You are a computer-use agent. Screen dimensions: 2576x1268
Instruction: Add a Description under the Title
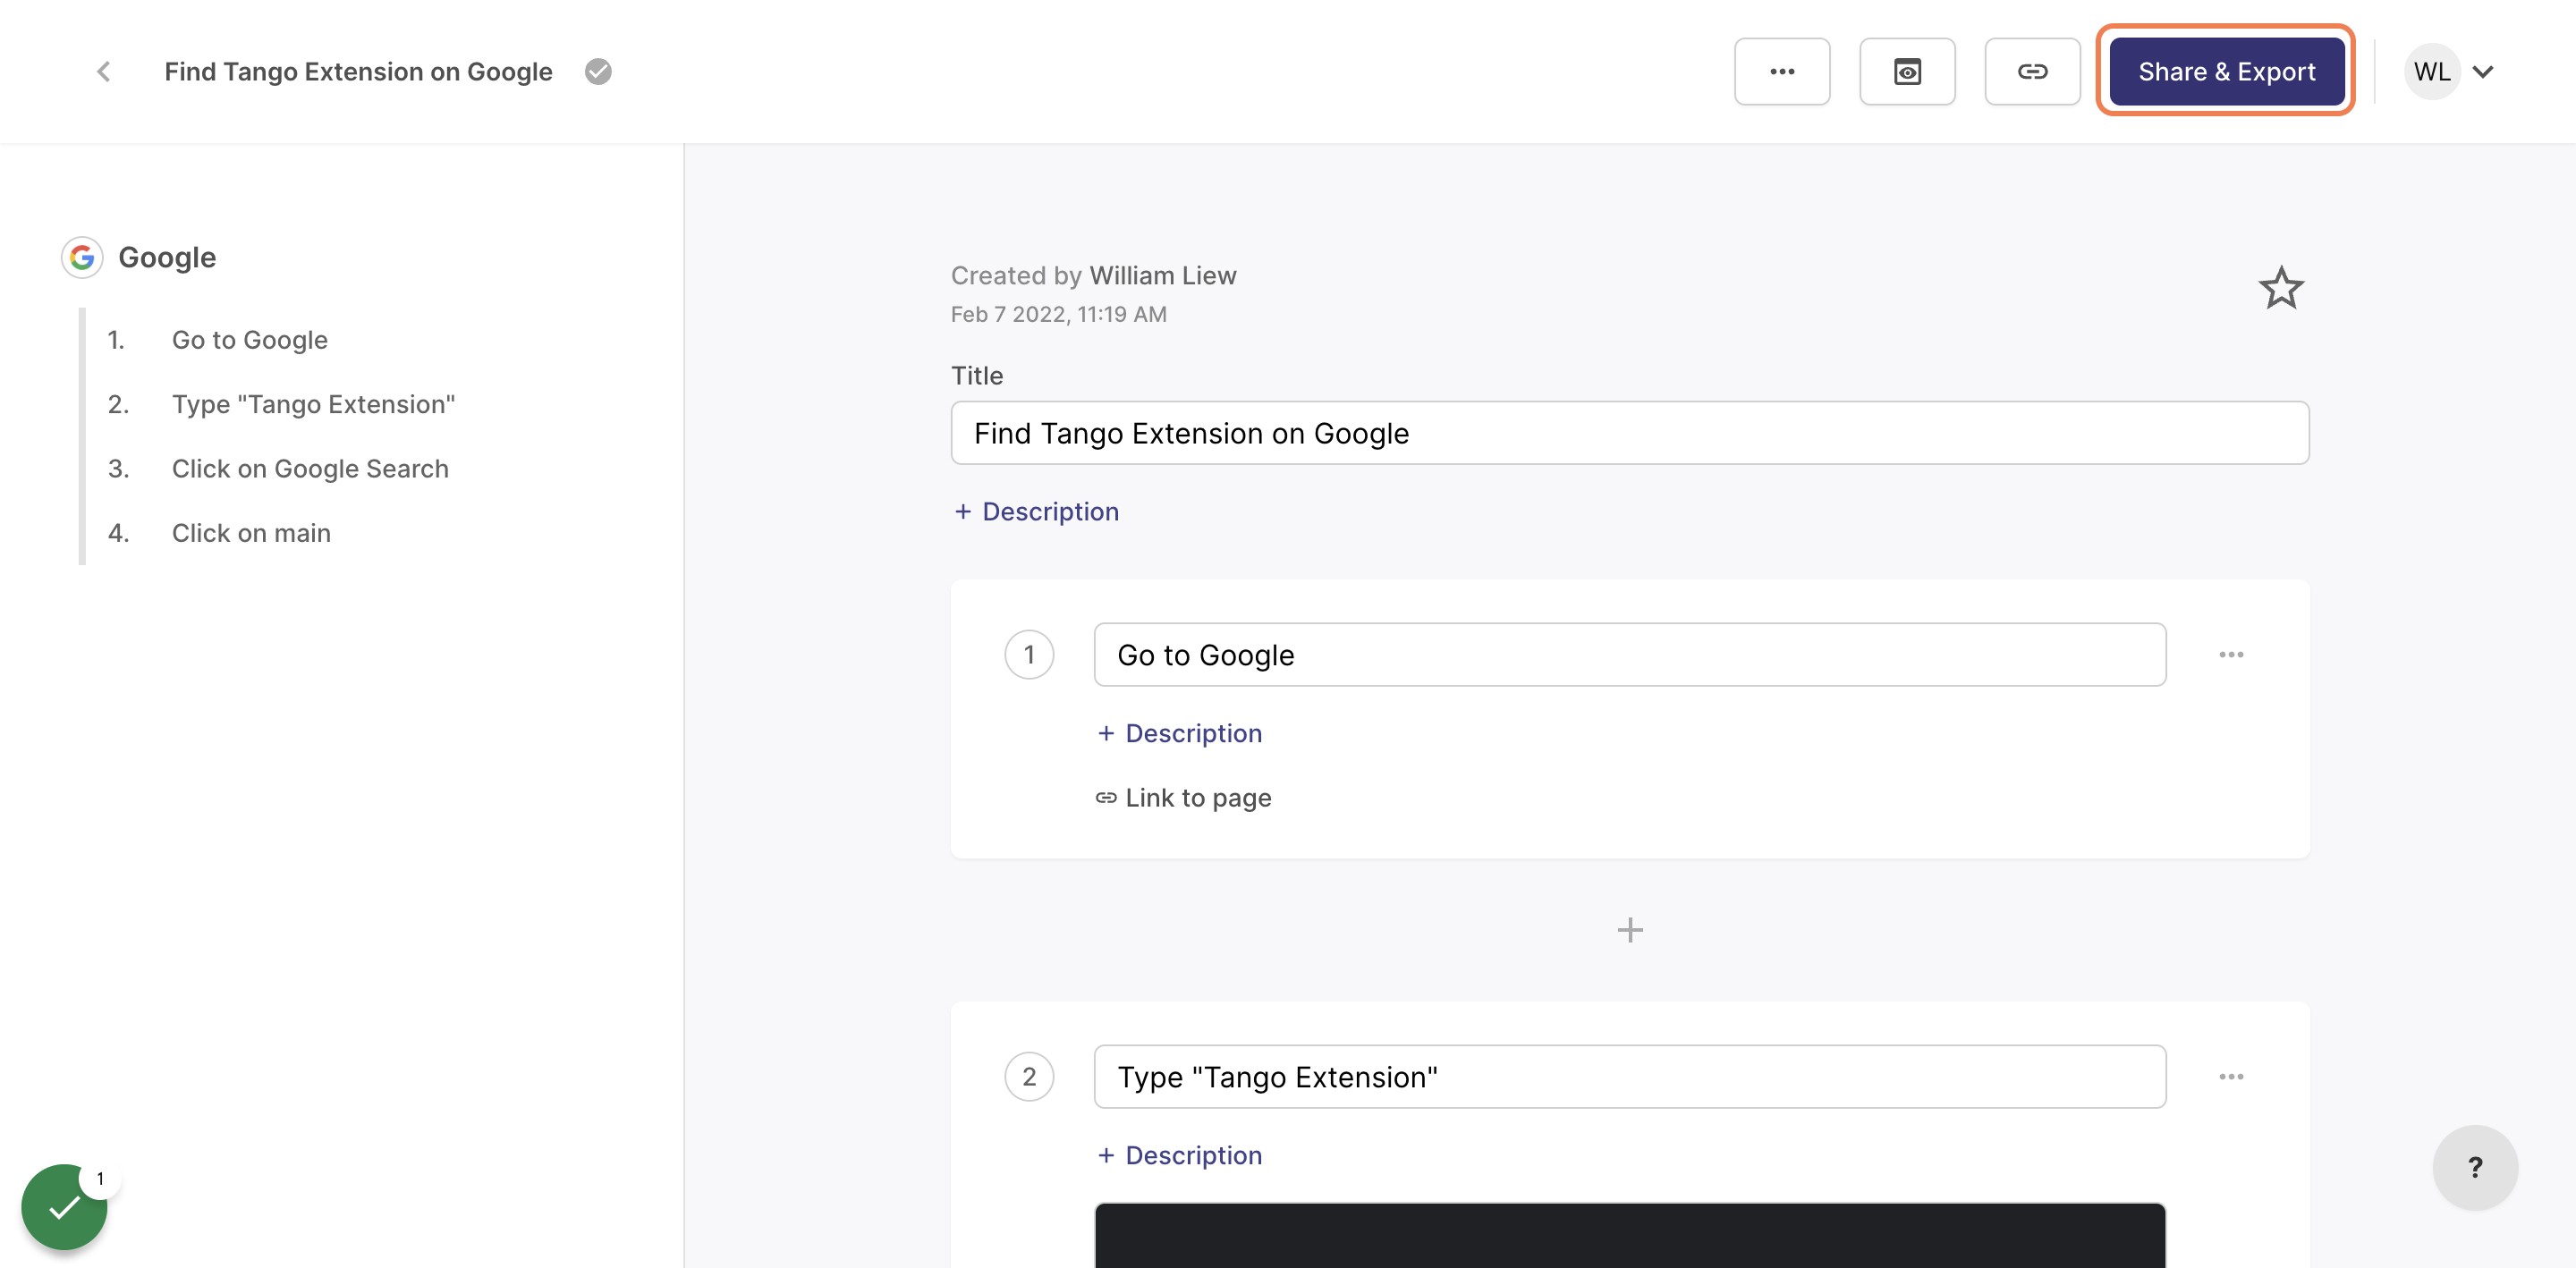1036,511
